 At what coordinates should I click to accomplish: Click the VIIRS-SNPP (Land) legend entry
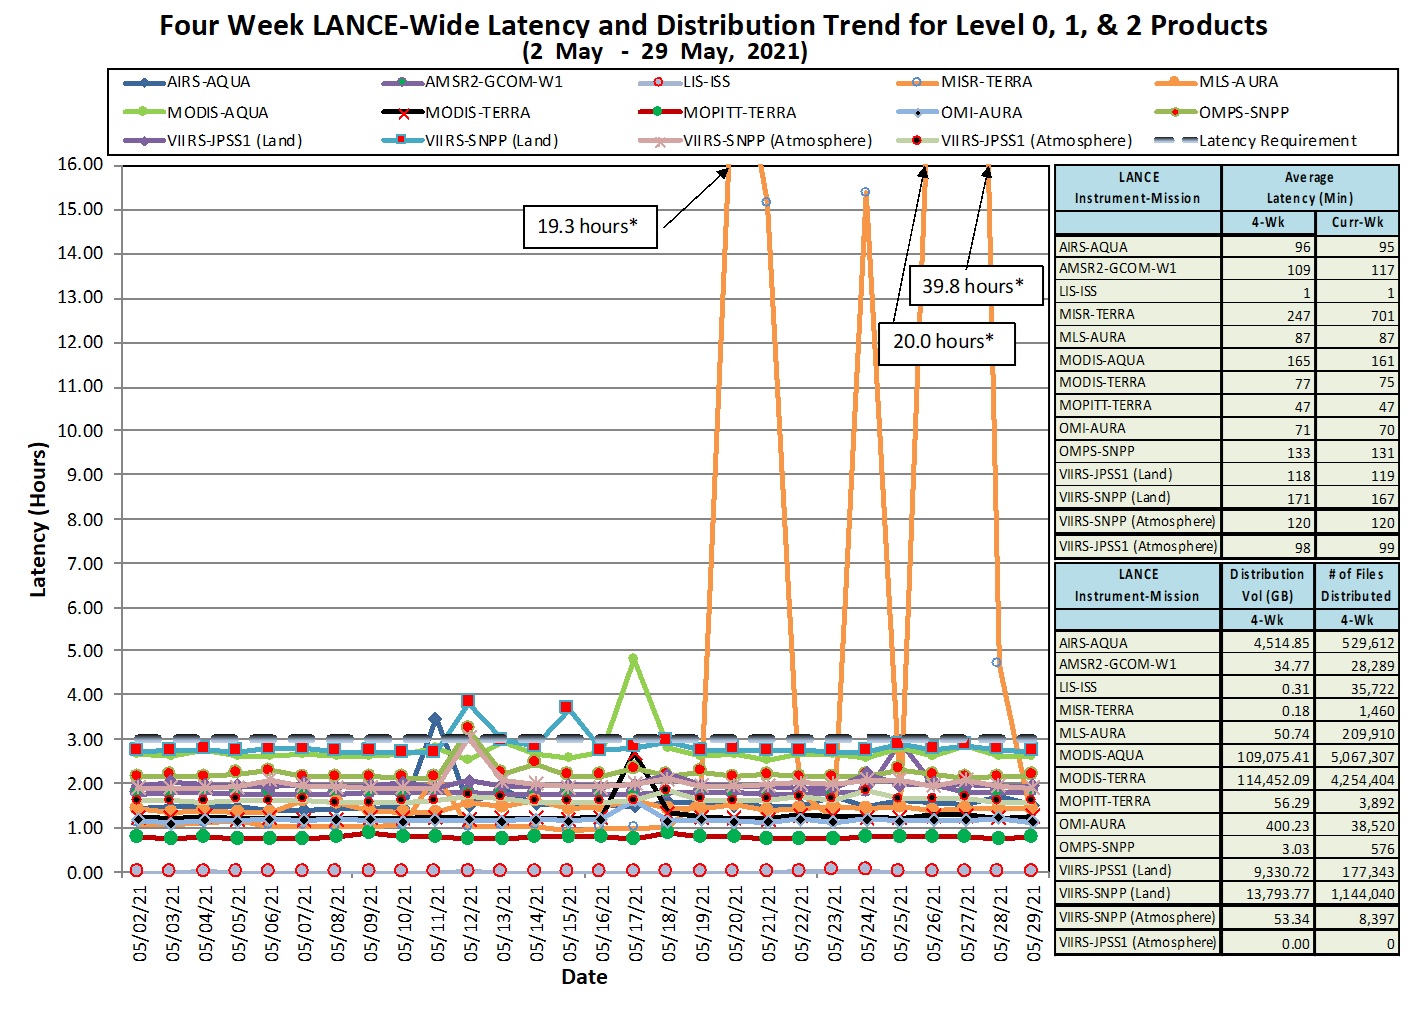[470, 141]
